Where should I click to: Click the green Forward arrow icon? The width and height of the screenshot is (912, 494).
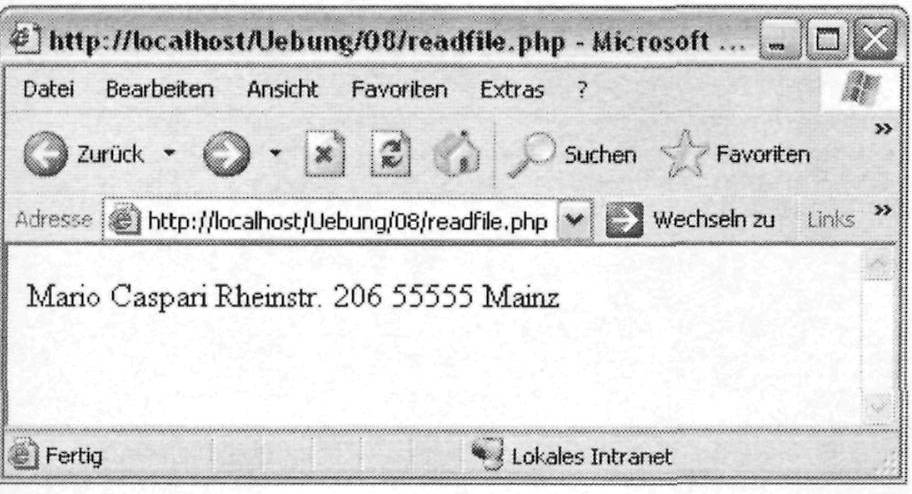[227, 154]
